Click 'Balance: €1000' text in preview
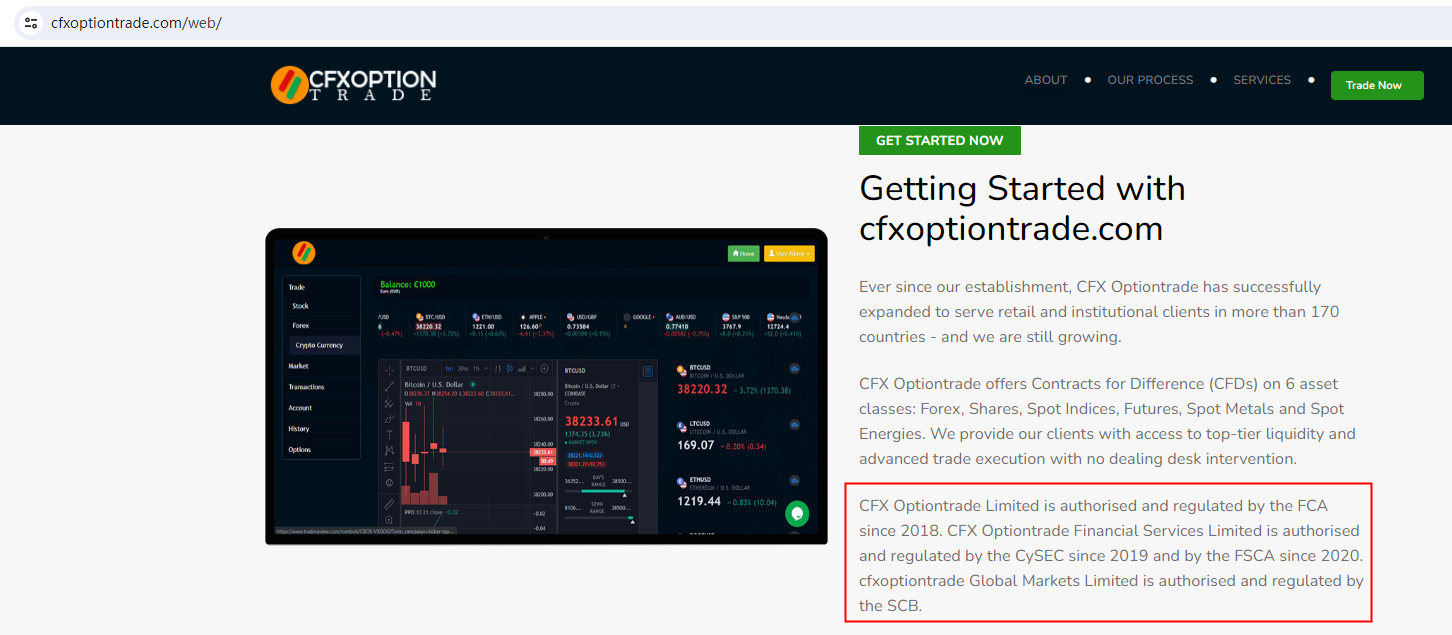Screen dimensions: 1452x635 [x=409, y=285]
